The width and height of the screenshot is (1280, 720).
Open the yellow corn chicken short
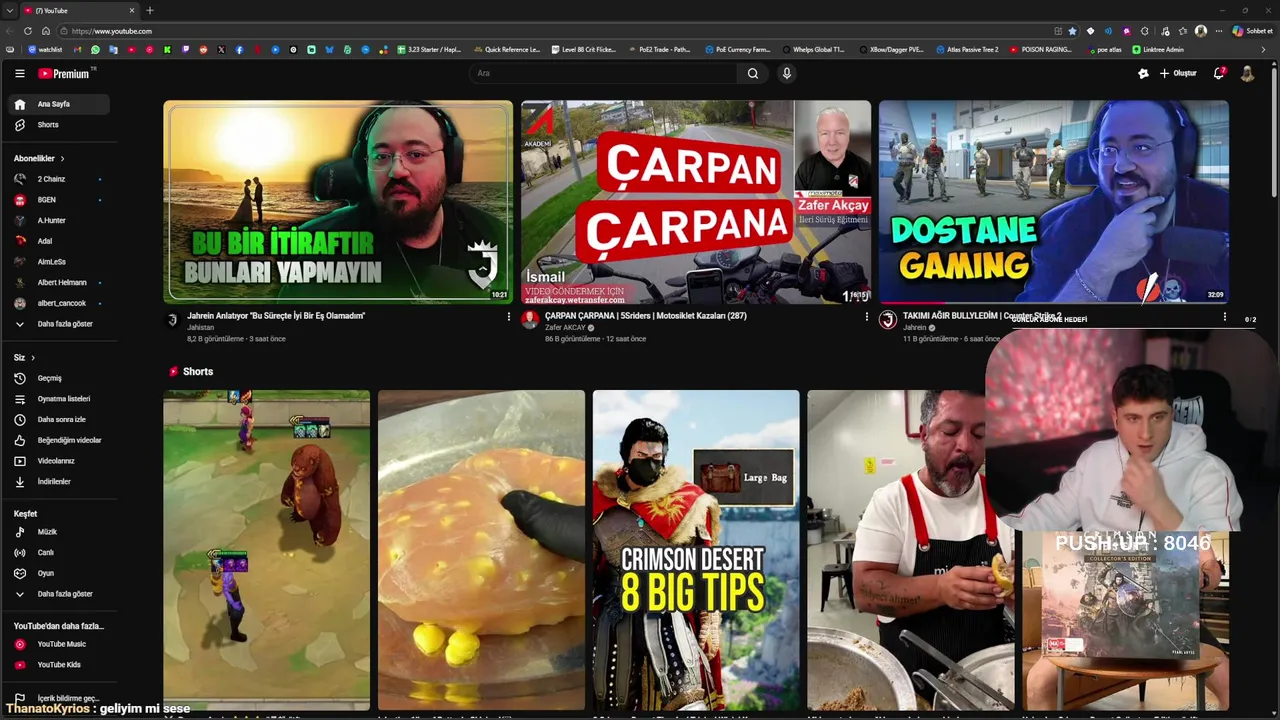(x=481, y=550)
